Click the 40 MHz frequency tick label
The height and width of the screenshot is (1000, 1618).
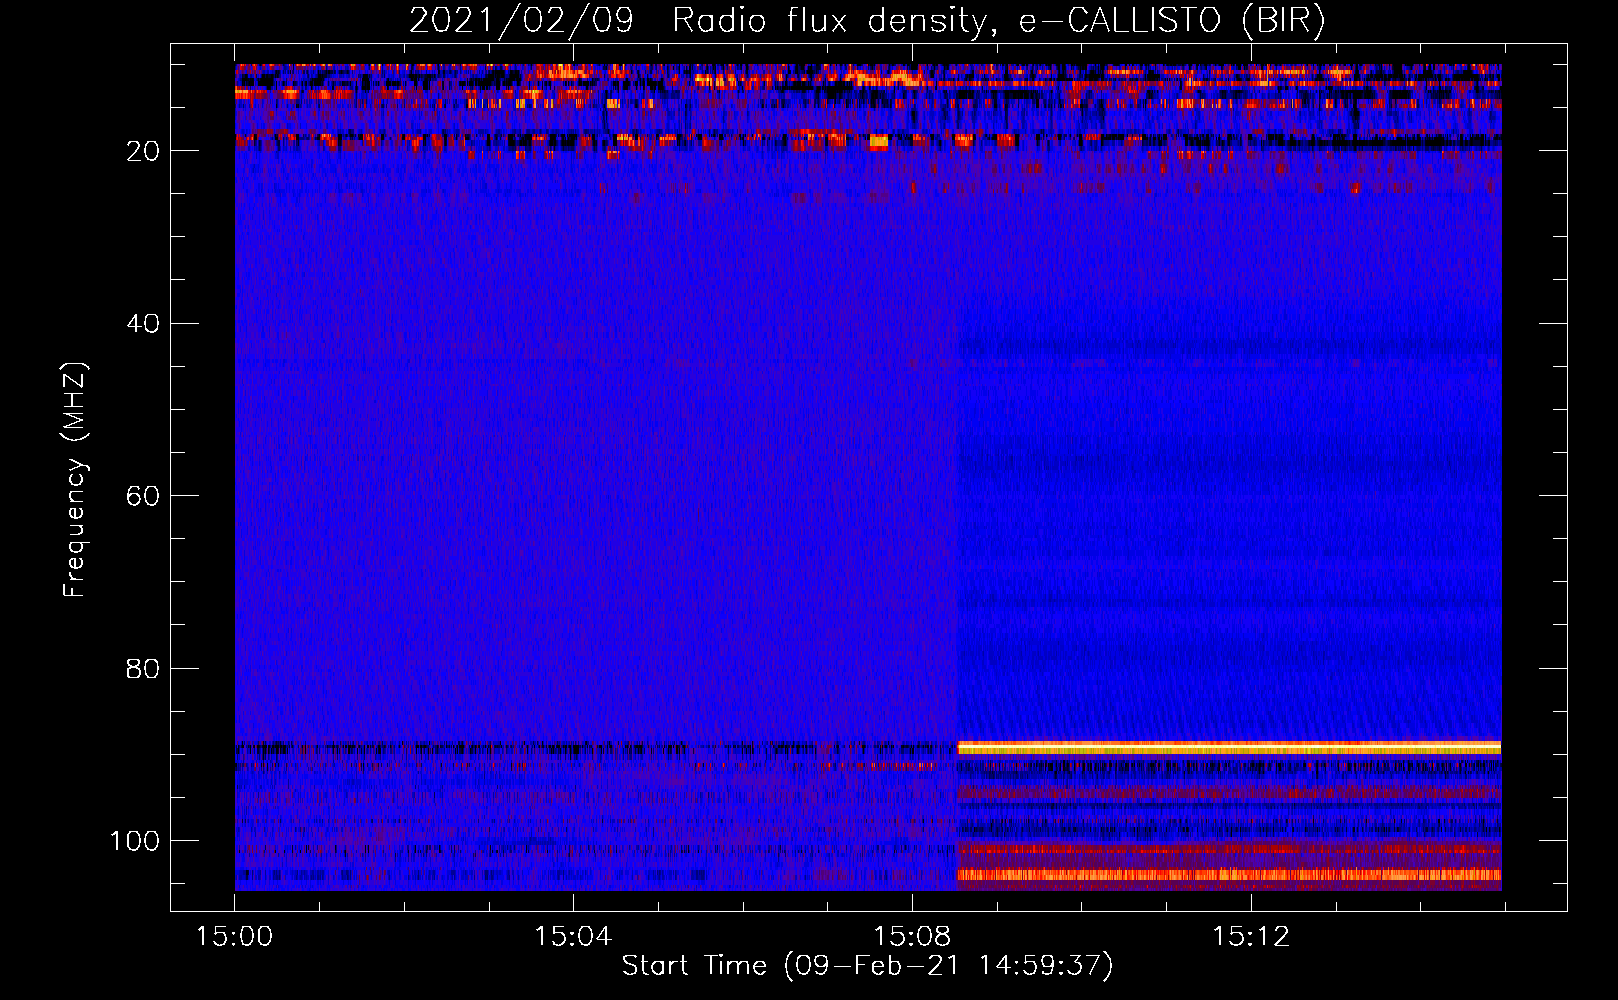[143, 323]
